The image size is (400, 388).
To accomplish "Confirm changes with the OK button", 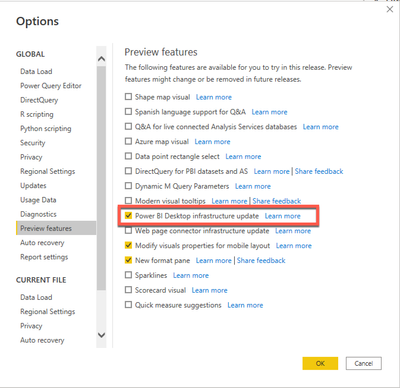I will (320, 363).
